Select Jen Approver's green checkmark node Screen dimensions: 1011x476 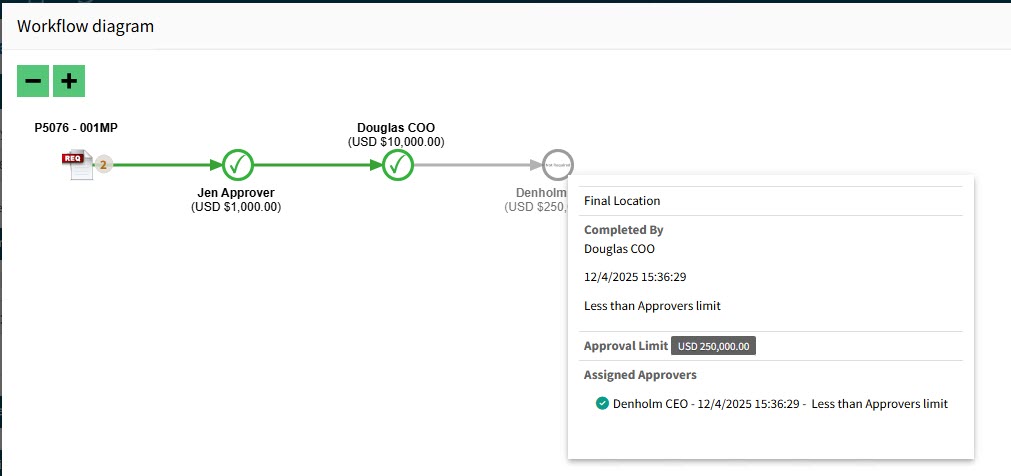pos(238,164)
